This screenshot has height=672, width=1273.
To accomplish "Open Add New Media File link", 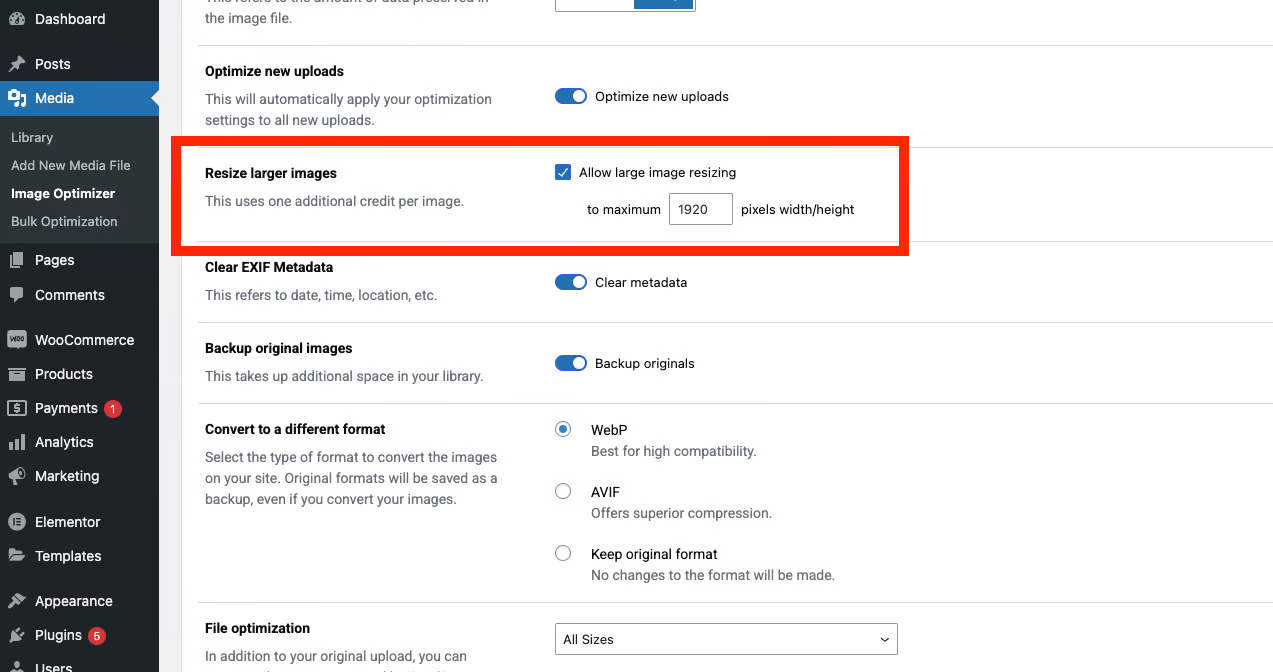I will [x=71, y=166].
